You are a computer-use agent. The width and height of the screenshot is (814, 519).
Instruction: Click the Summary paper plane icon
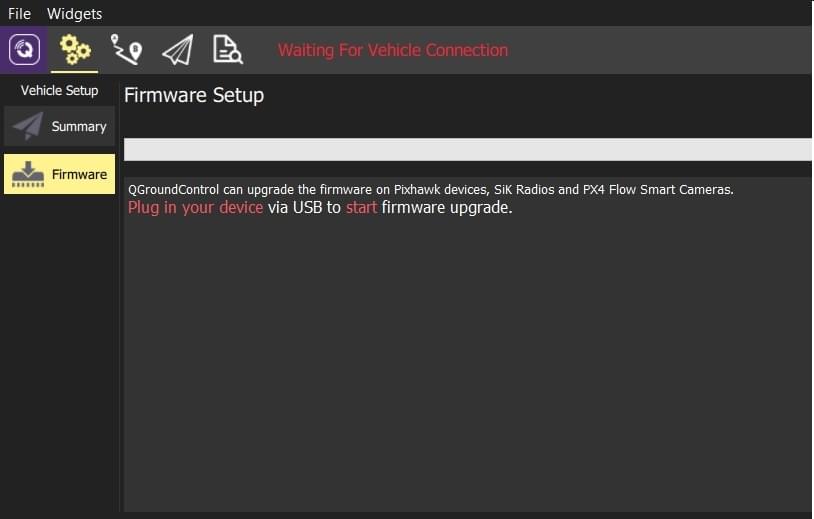[x=28, y=126]
